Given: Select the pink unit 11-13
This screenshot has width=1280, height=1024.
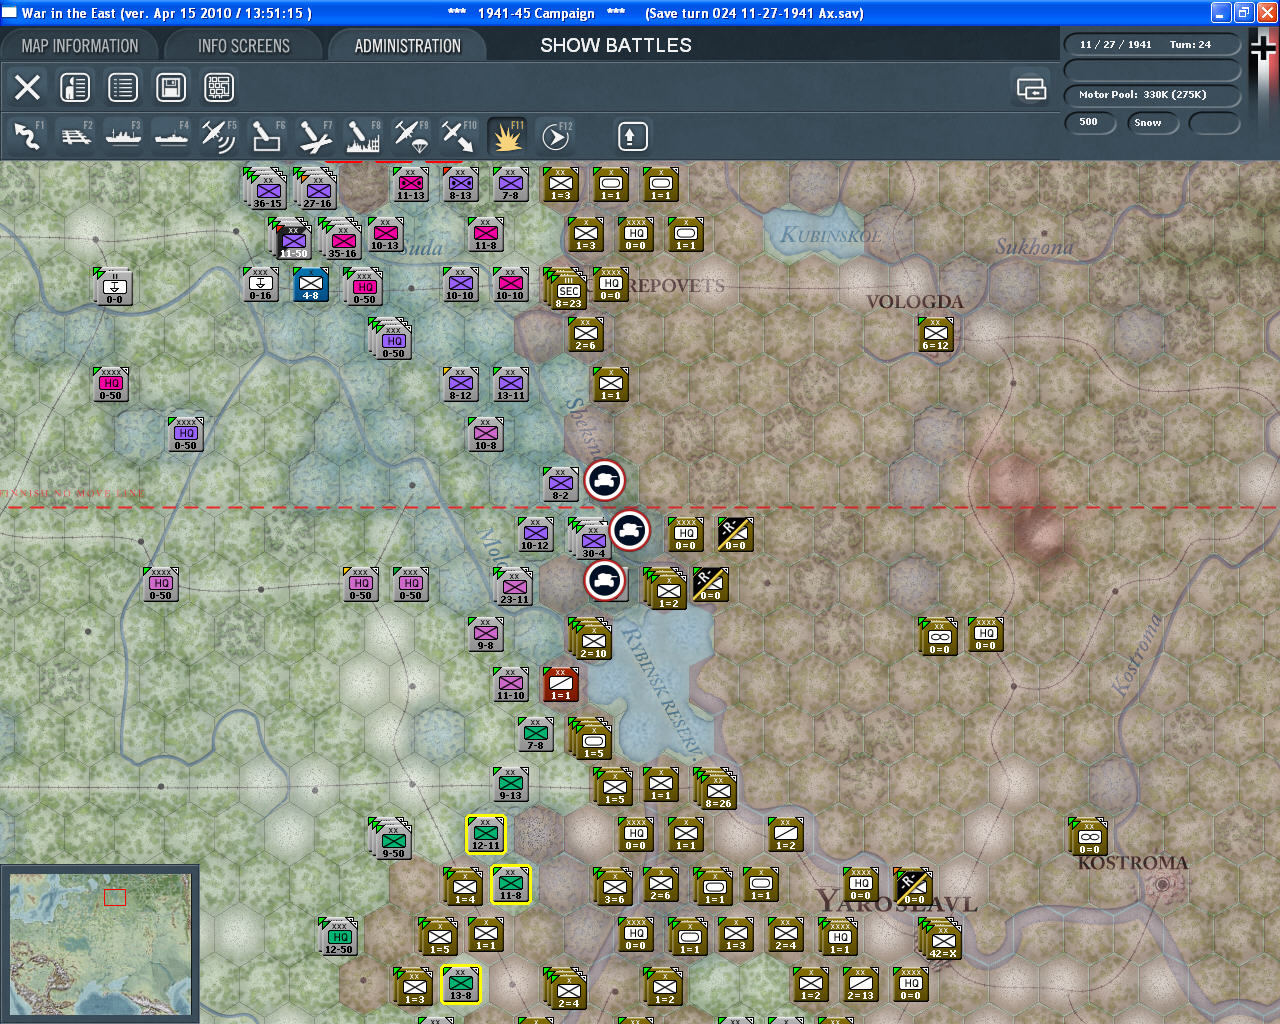Looking at the screenshot, I should 411,185.
